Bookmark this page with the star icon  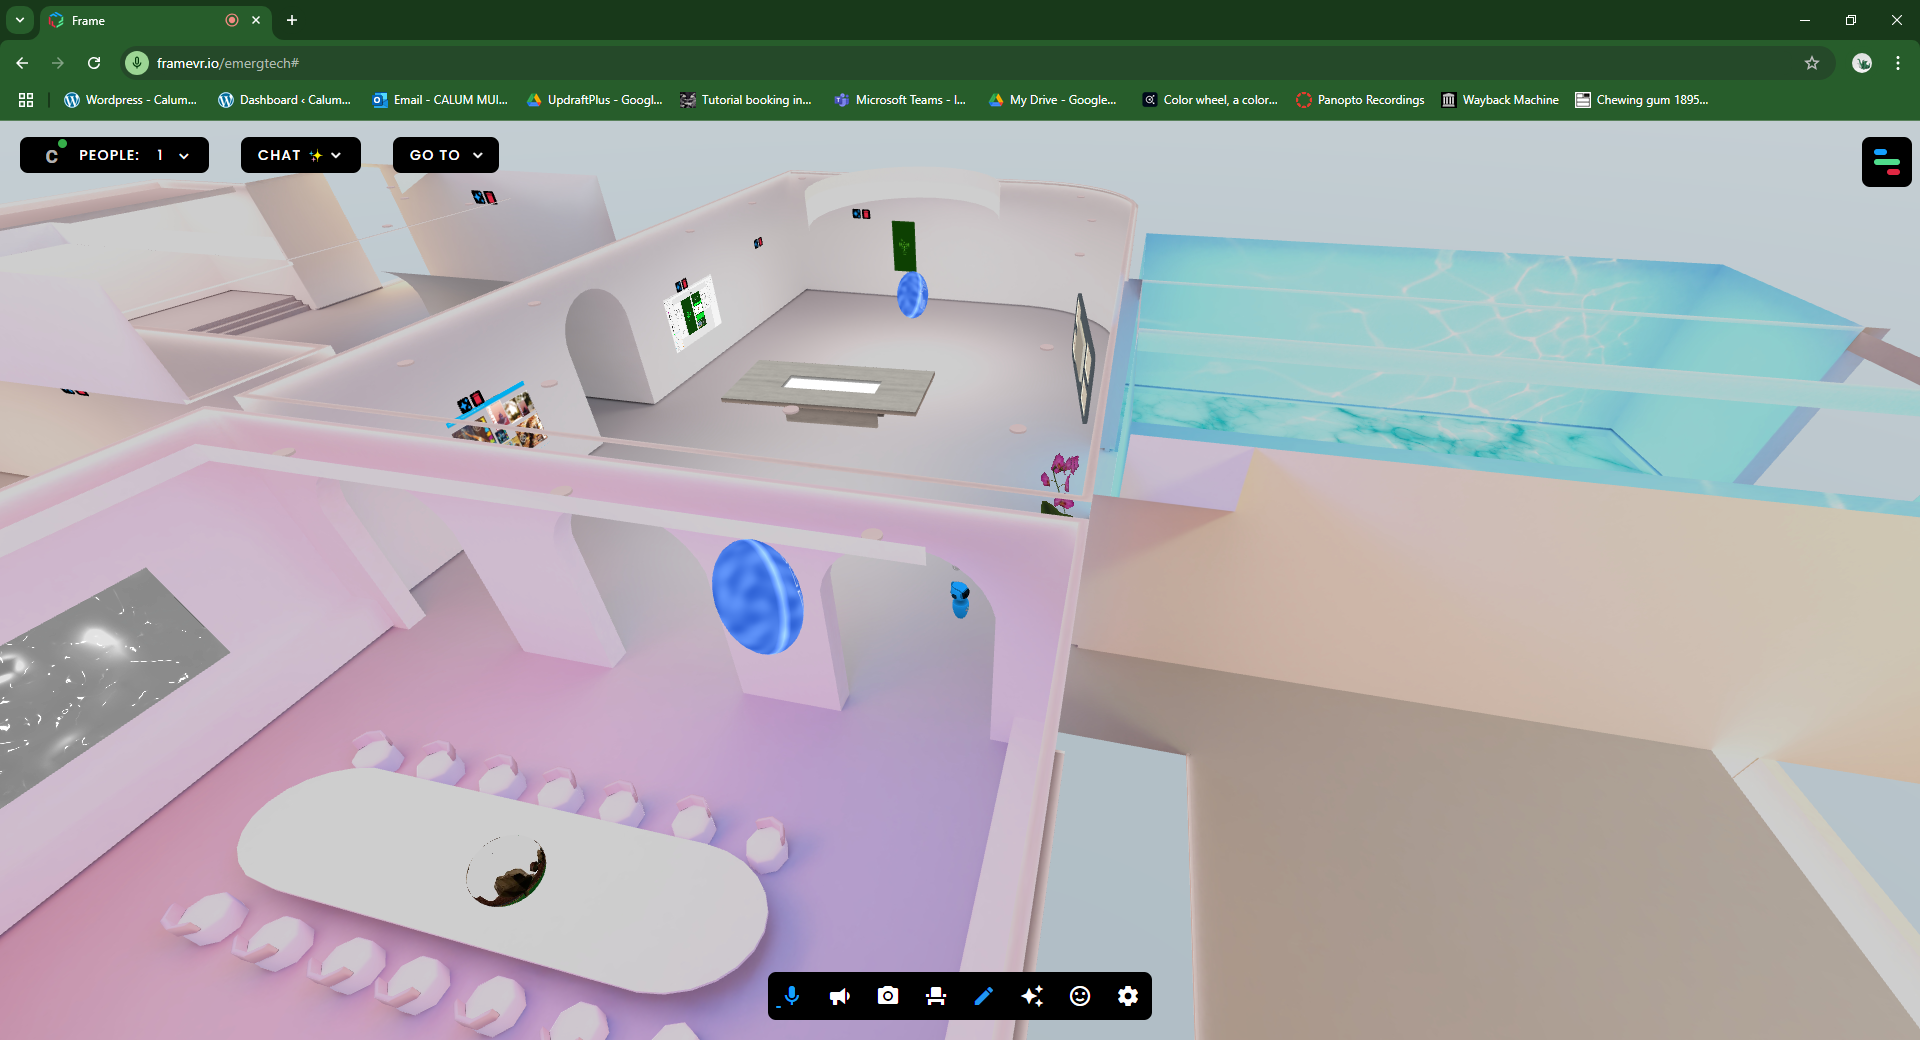pos(1812,63)
